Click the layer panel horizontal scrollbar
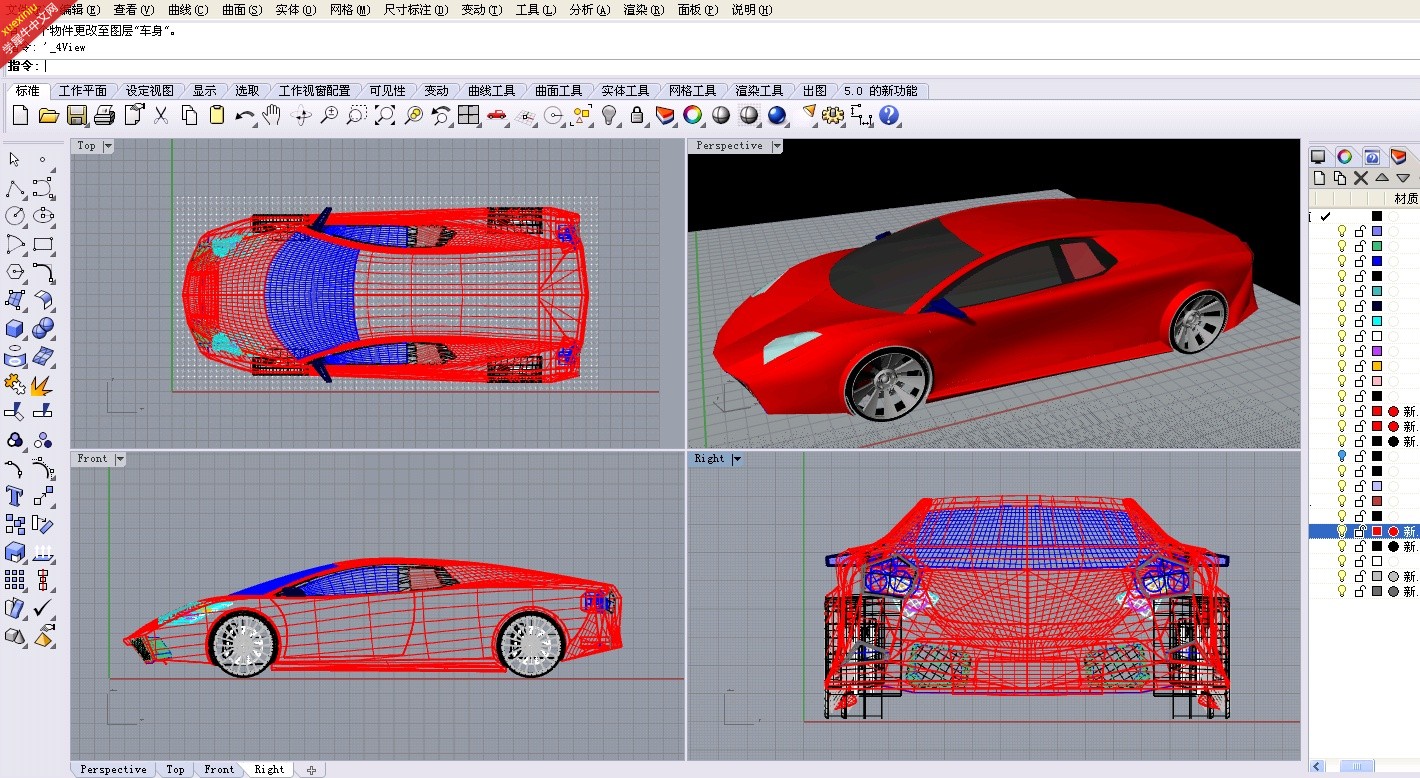 [x=1357, y=767]
